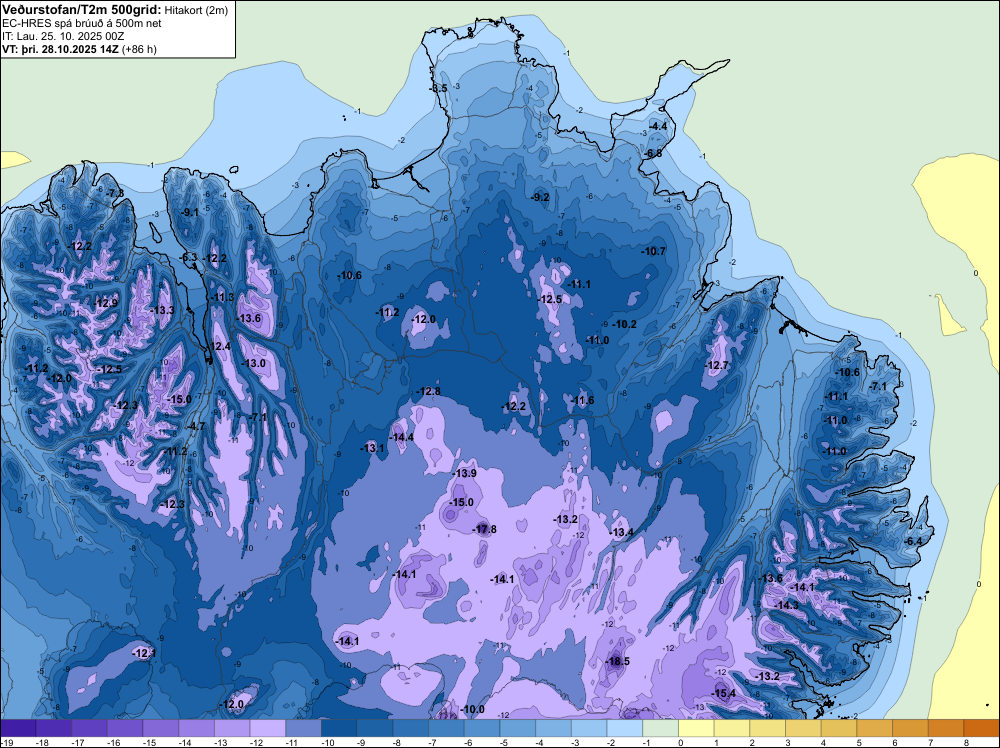Click the -12.9 temperature label
This screenshot has width=1000, height=748.
tap(105, 303)
